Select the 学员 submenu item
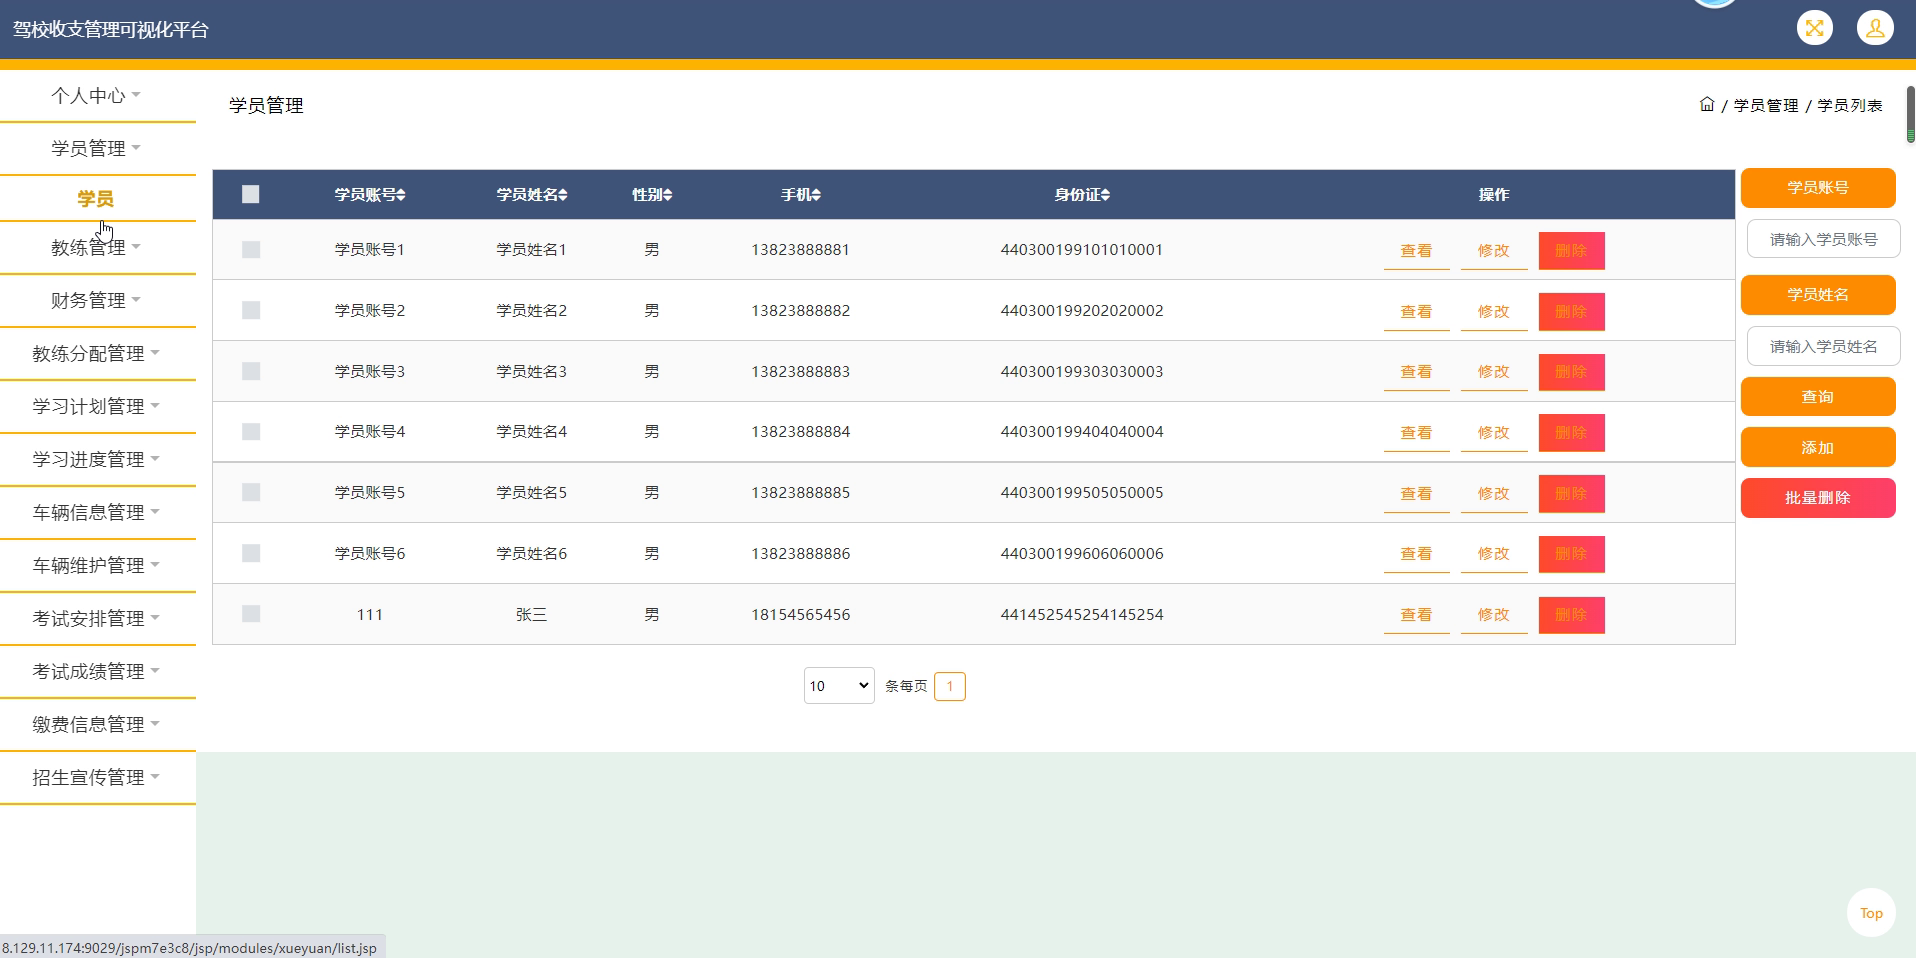 pyautogui.click(x=96, y=199)
